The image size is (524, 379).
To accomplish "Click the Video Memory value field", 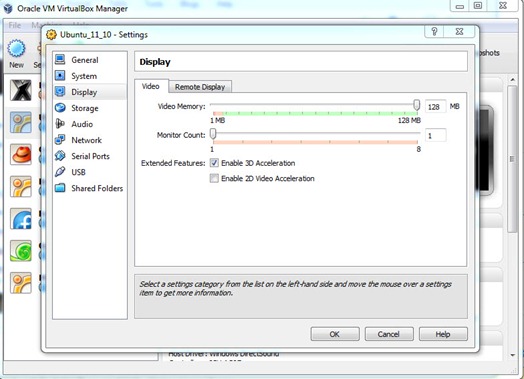I will click(435, 107).
